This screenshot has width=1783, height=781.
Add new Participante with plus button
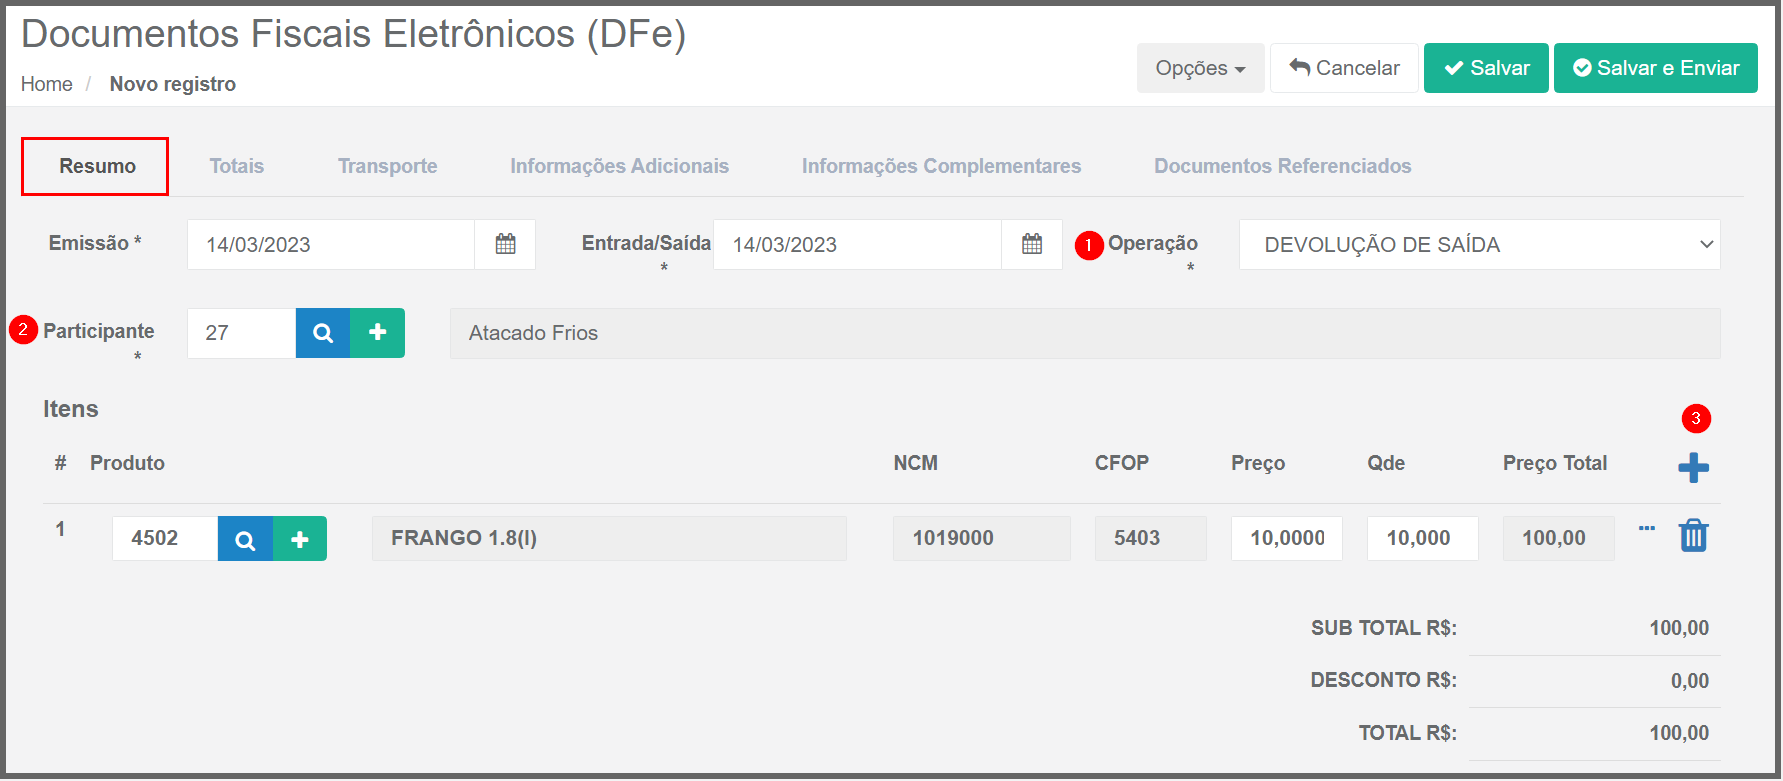[377, 333]
